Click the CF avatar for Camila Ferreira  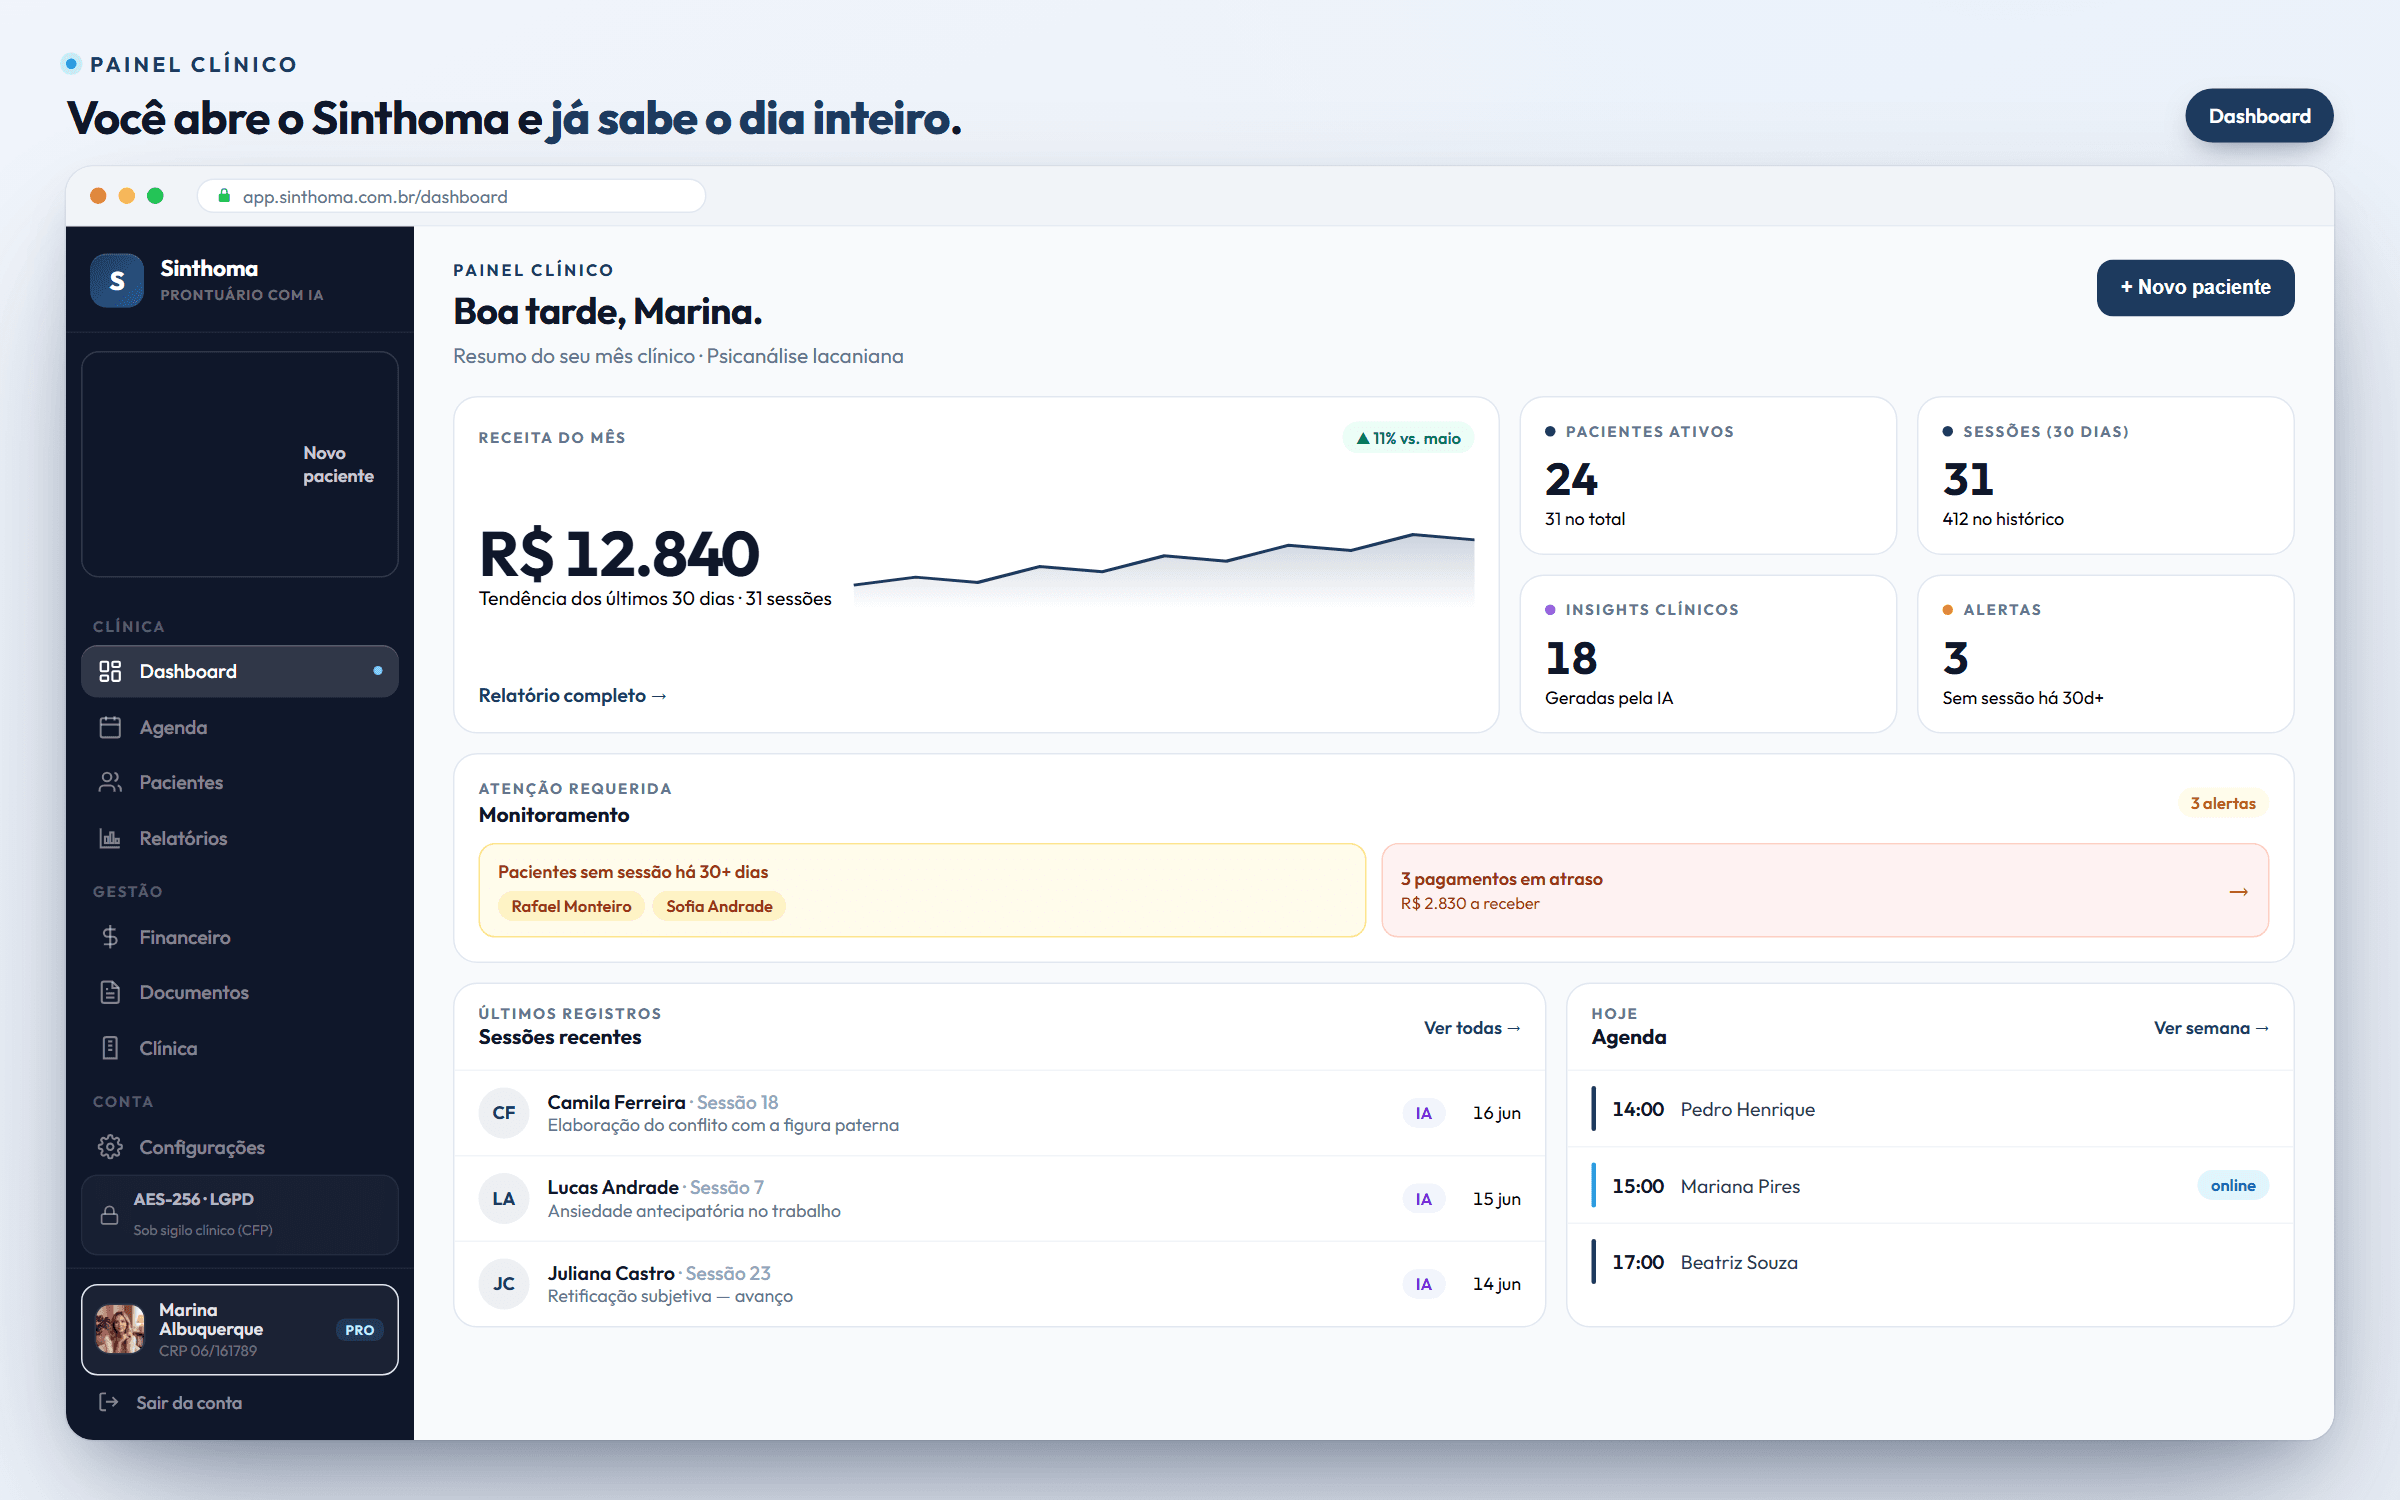(504, 1113)
